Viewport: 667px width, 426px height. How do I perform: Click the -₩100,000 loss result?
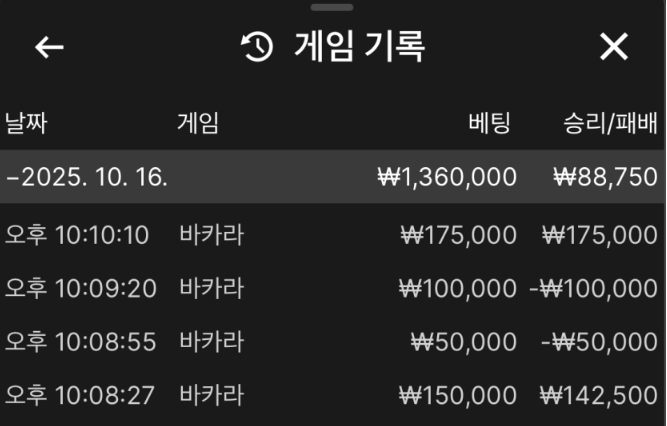(596, 289)
